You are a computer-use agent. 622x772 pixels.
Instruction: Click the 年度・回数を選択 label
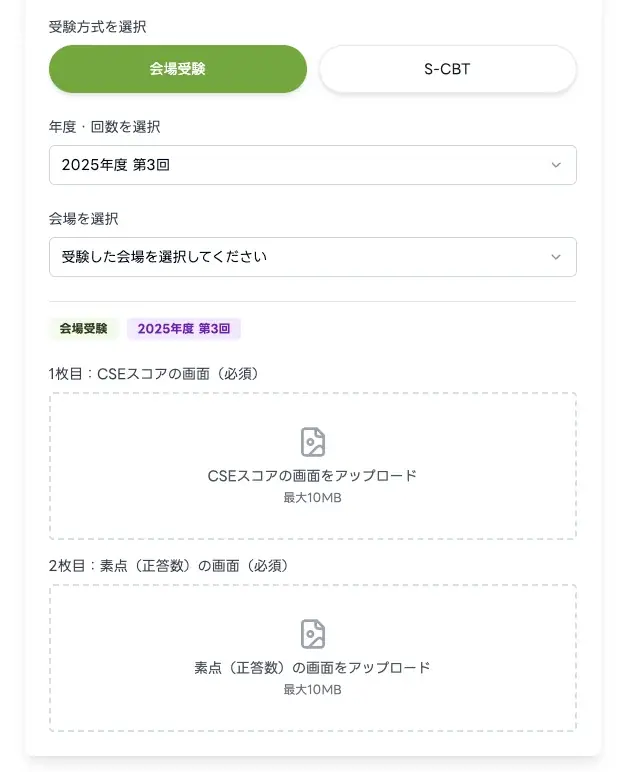[x=104, y=127]
